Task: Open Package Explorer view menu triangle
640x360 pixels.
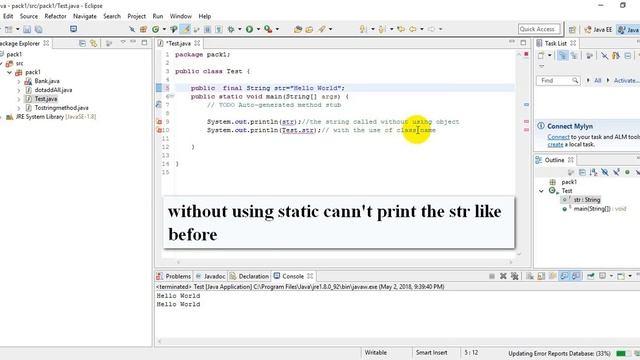Action: tap(123, 42)
